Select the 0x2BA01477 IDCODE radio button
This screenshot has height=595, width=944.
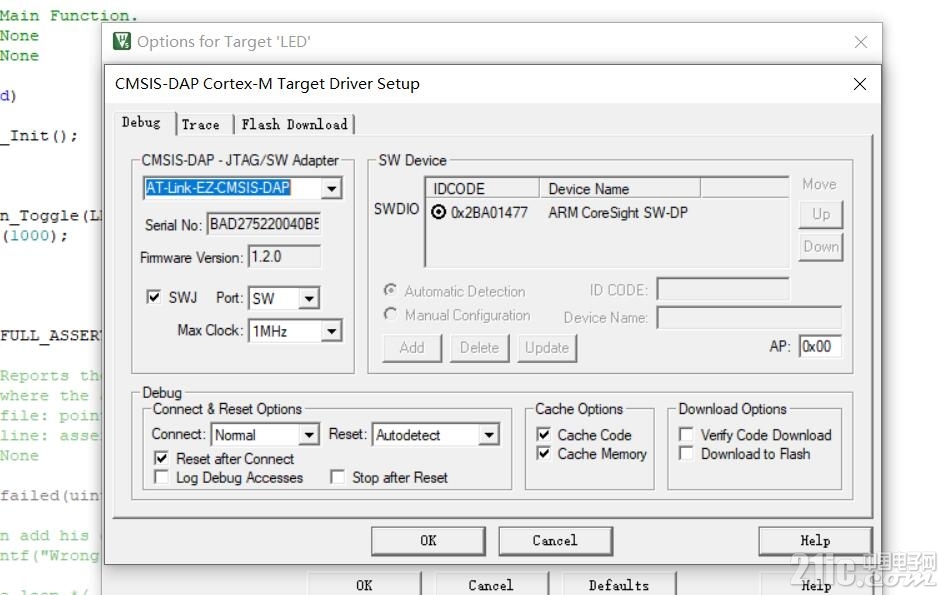coord(438,212)
